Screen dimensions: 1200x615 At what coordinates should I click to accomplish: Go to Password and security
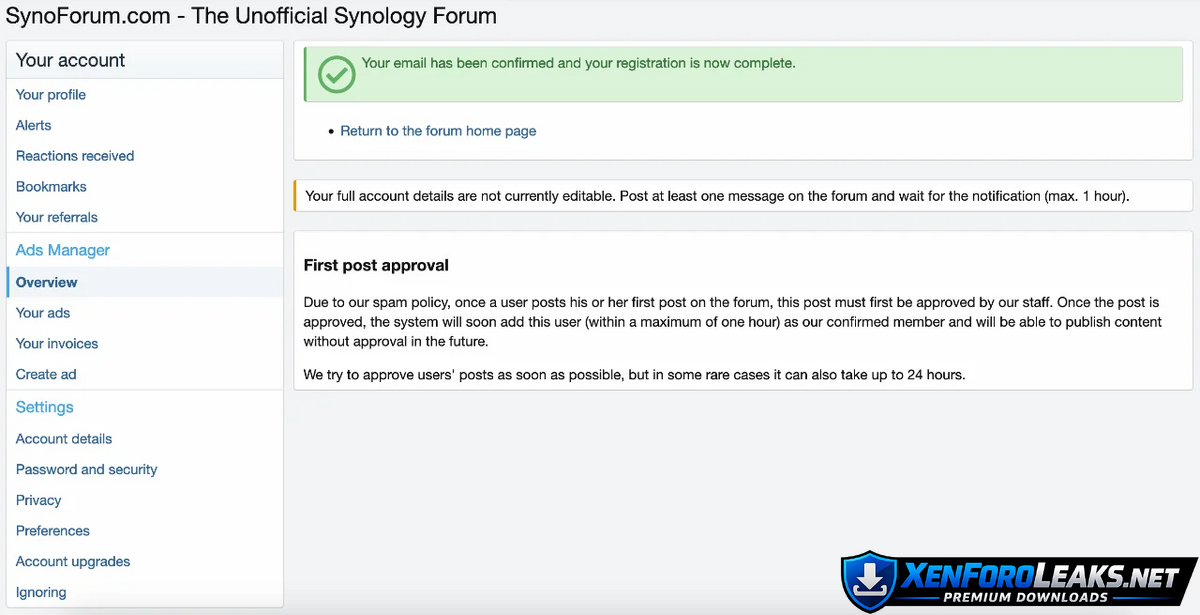coord(87,469)
